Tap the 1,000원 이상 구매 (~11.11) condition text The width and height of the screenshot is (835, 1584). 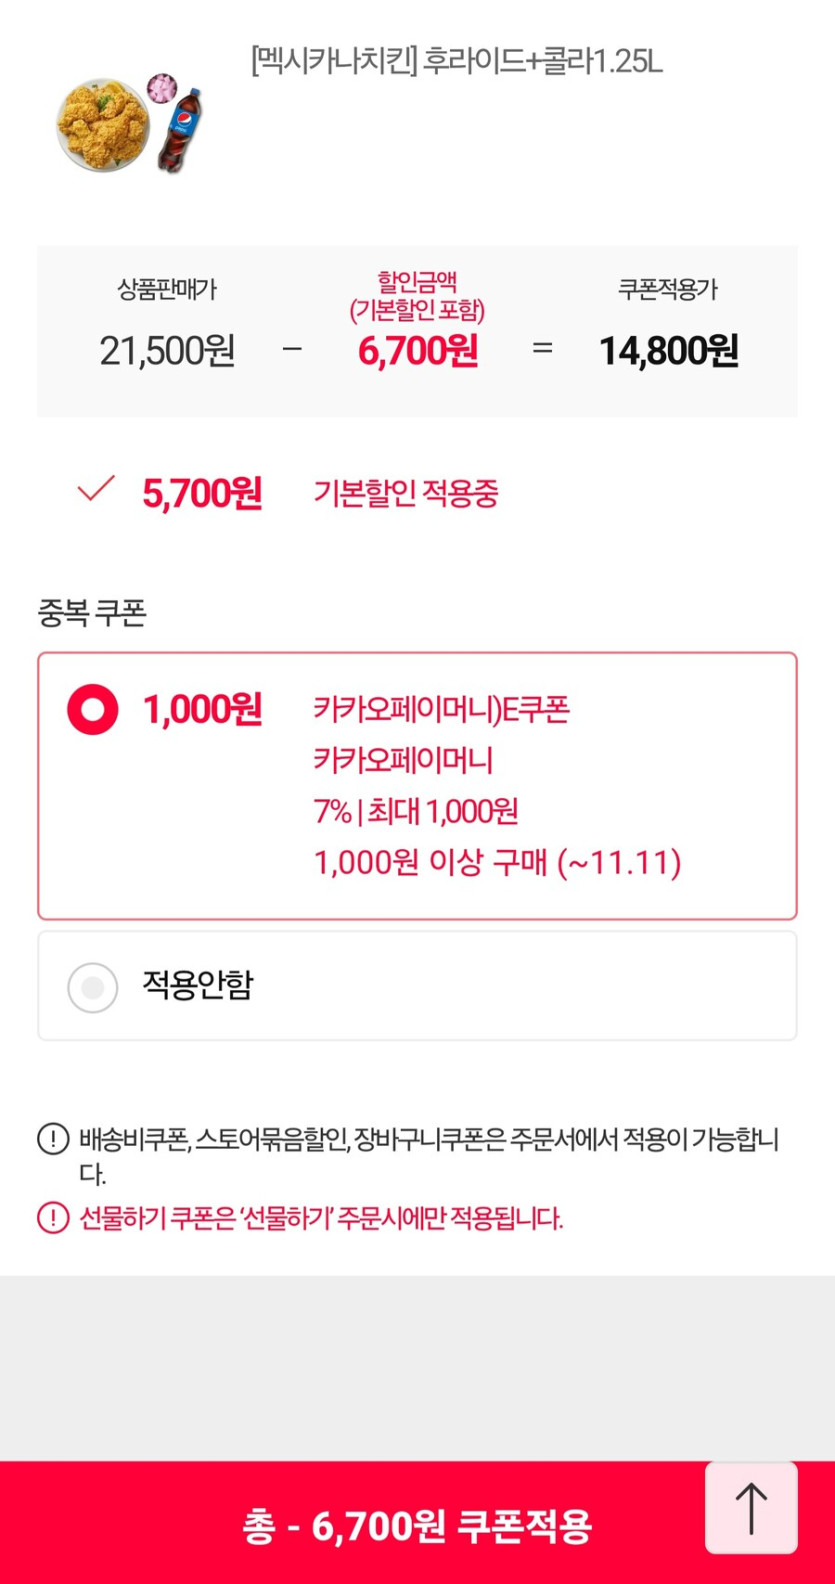(497, 862)
